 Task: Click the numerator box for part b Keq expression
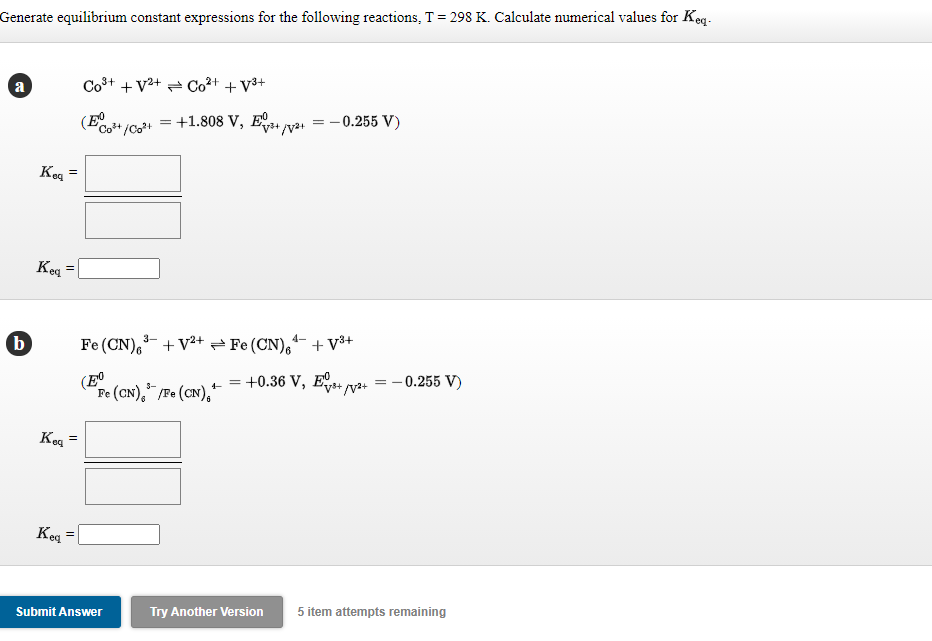point(132,439)
